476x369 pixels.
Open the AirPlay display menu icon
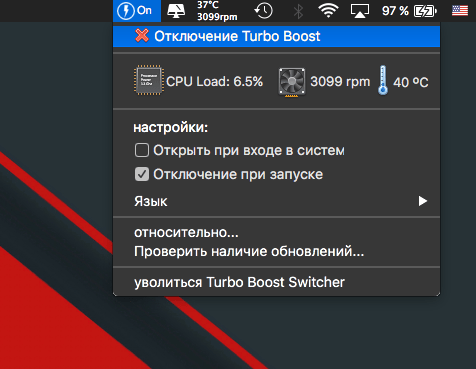tap(360, 11)
